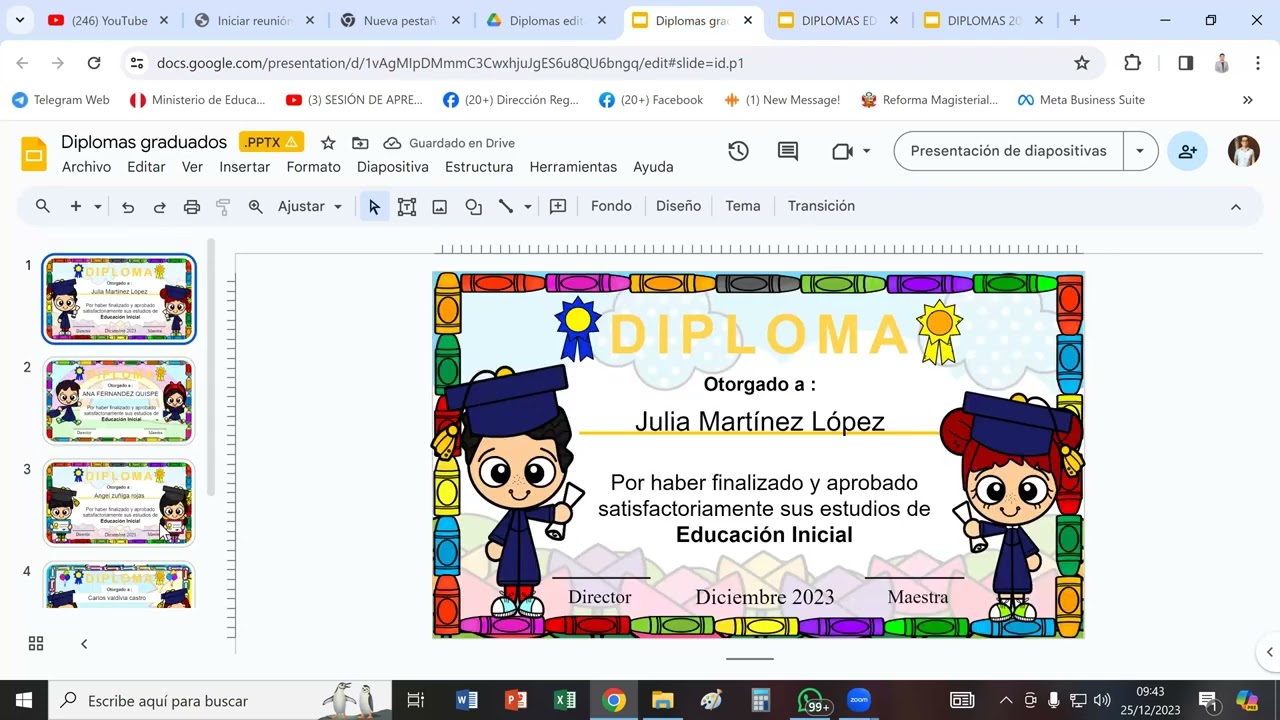Click the document title Diplomas graduados
Image resolution: width=1280 pixels, height=720 pixels.
pos(144,142)
